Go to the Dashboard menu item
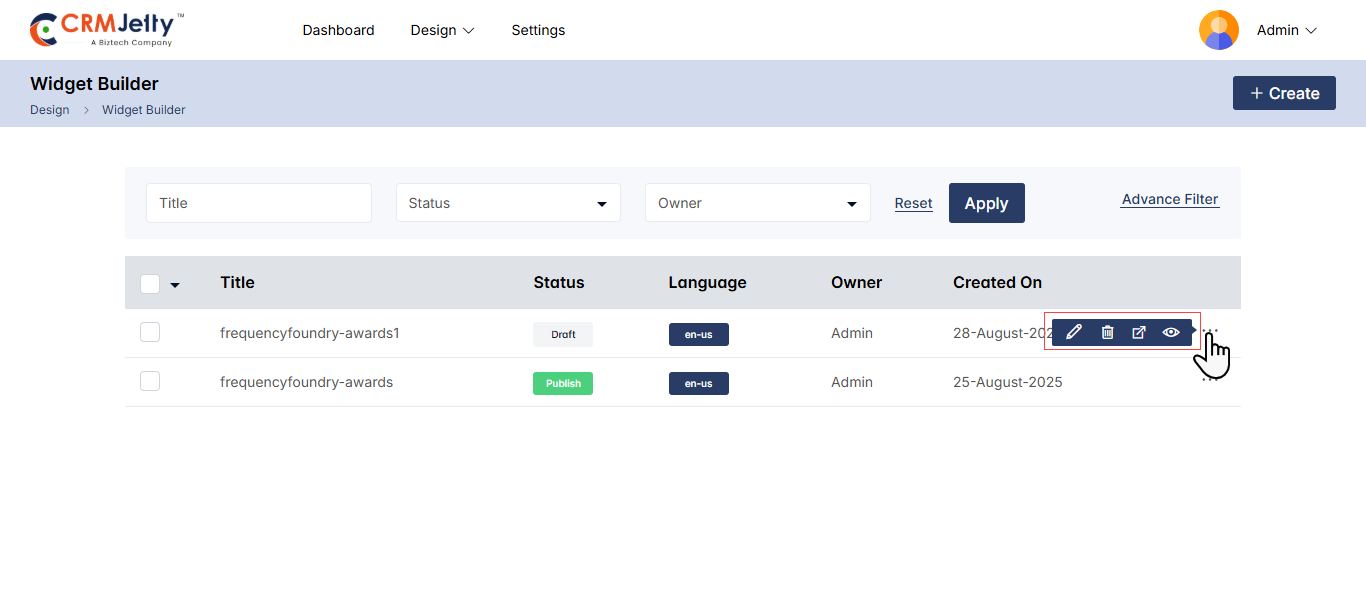Screen dimensions: 1366x599 coord(338,30)
